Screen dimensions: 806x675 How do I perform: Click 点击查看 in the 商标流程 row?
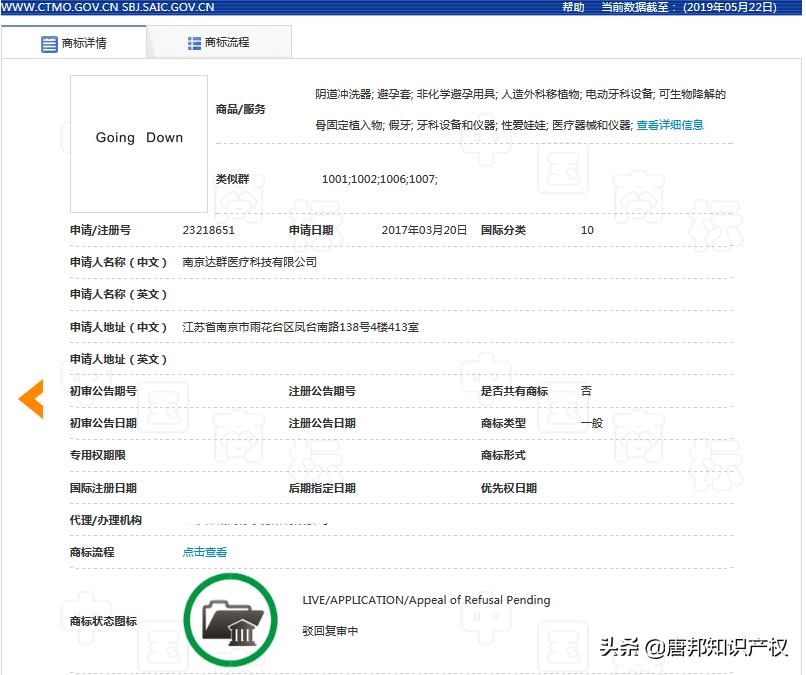pos(204,551)
